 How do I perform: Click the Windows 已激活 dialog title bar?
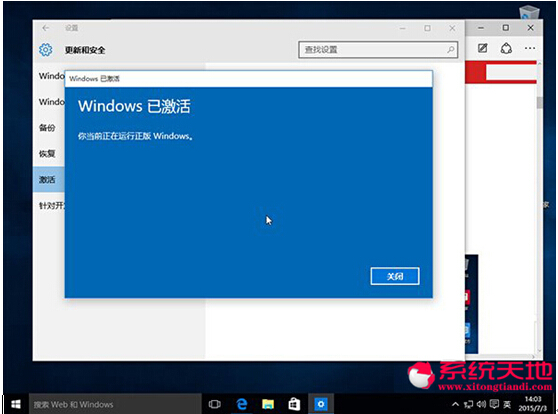(x=248, y=79)
